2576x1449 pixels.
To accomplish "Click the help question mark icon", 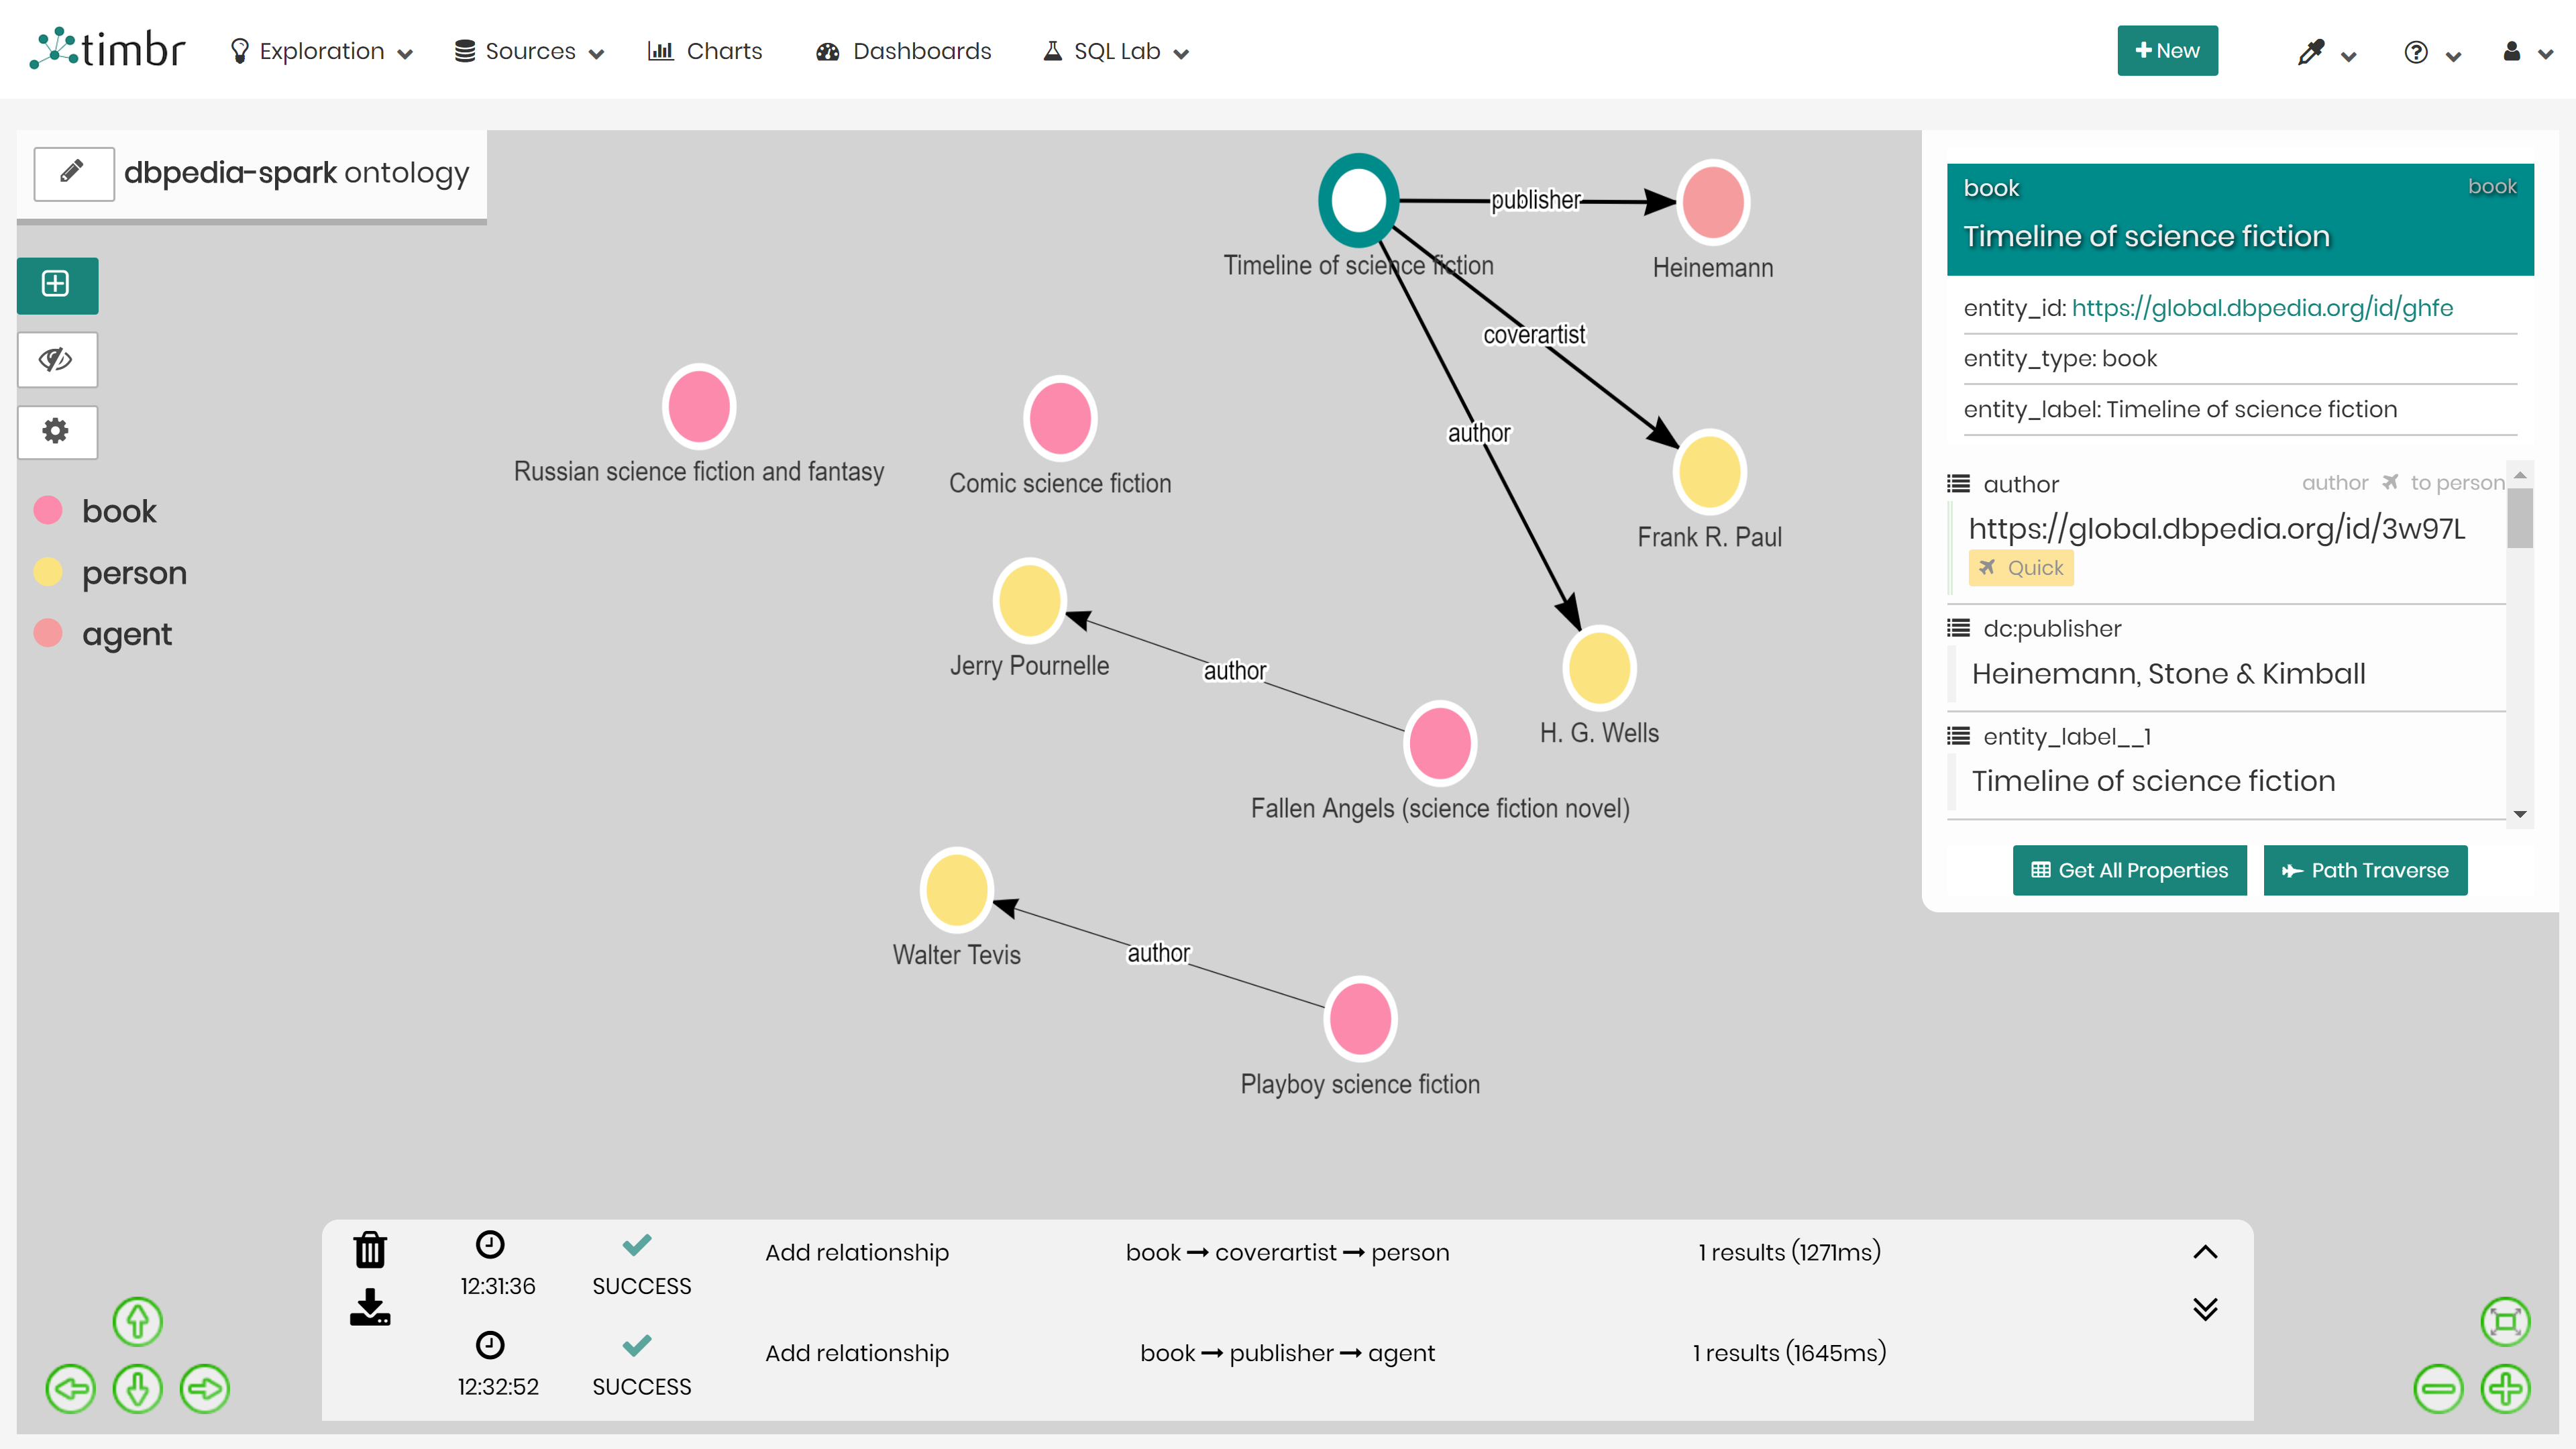I will coord(2416,51).
